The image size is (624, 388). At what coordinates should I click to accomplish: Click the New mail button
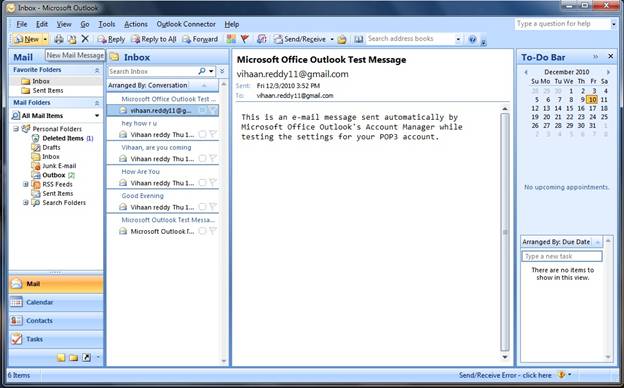point(27,39)
